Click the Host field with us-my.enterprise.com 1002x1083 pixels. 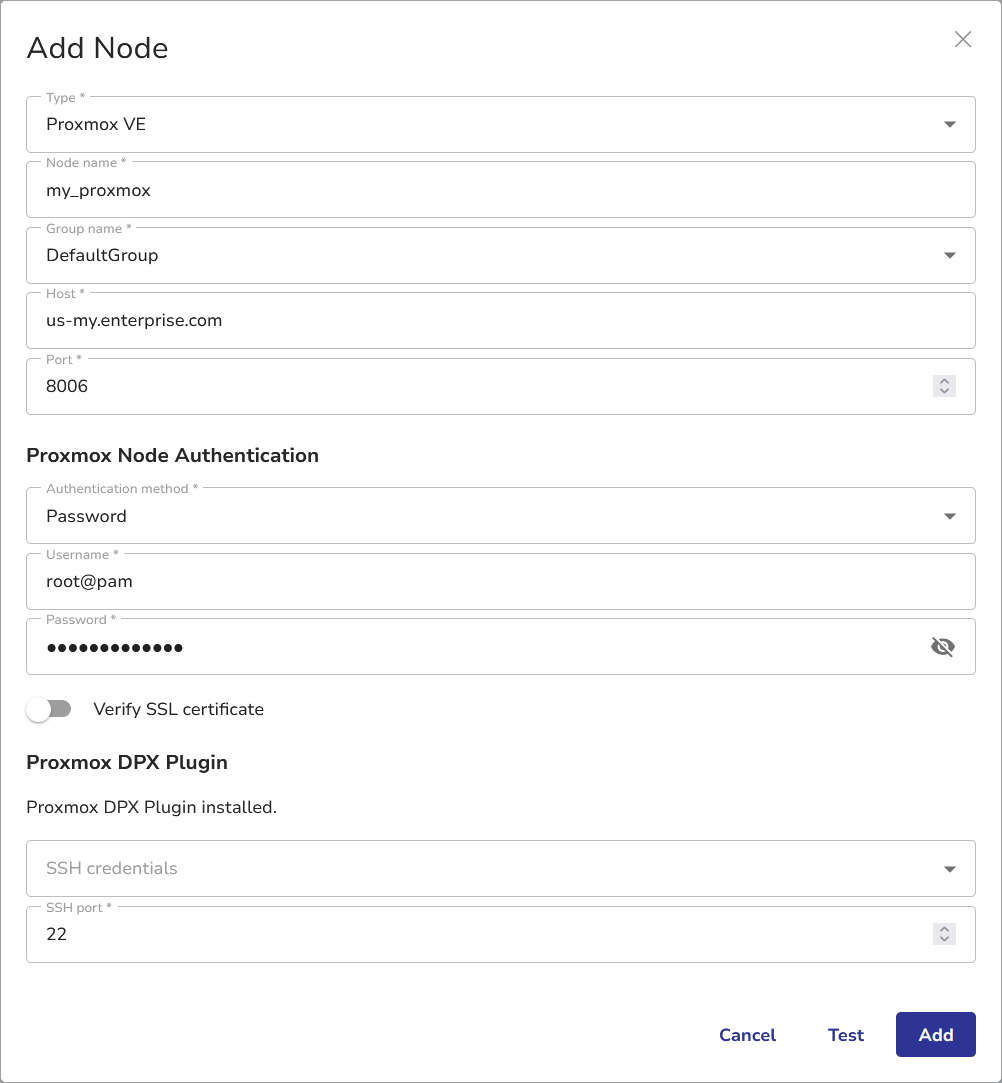click(x=501, y=320)
